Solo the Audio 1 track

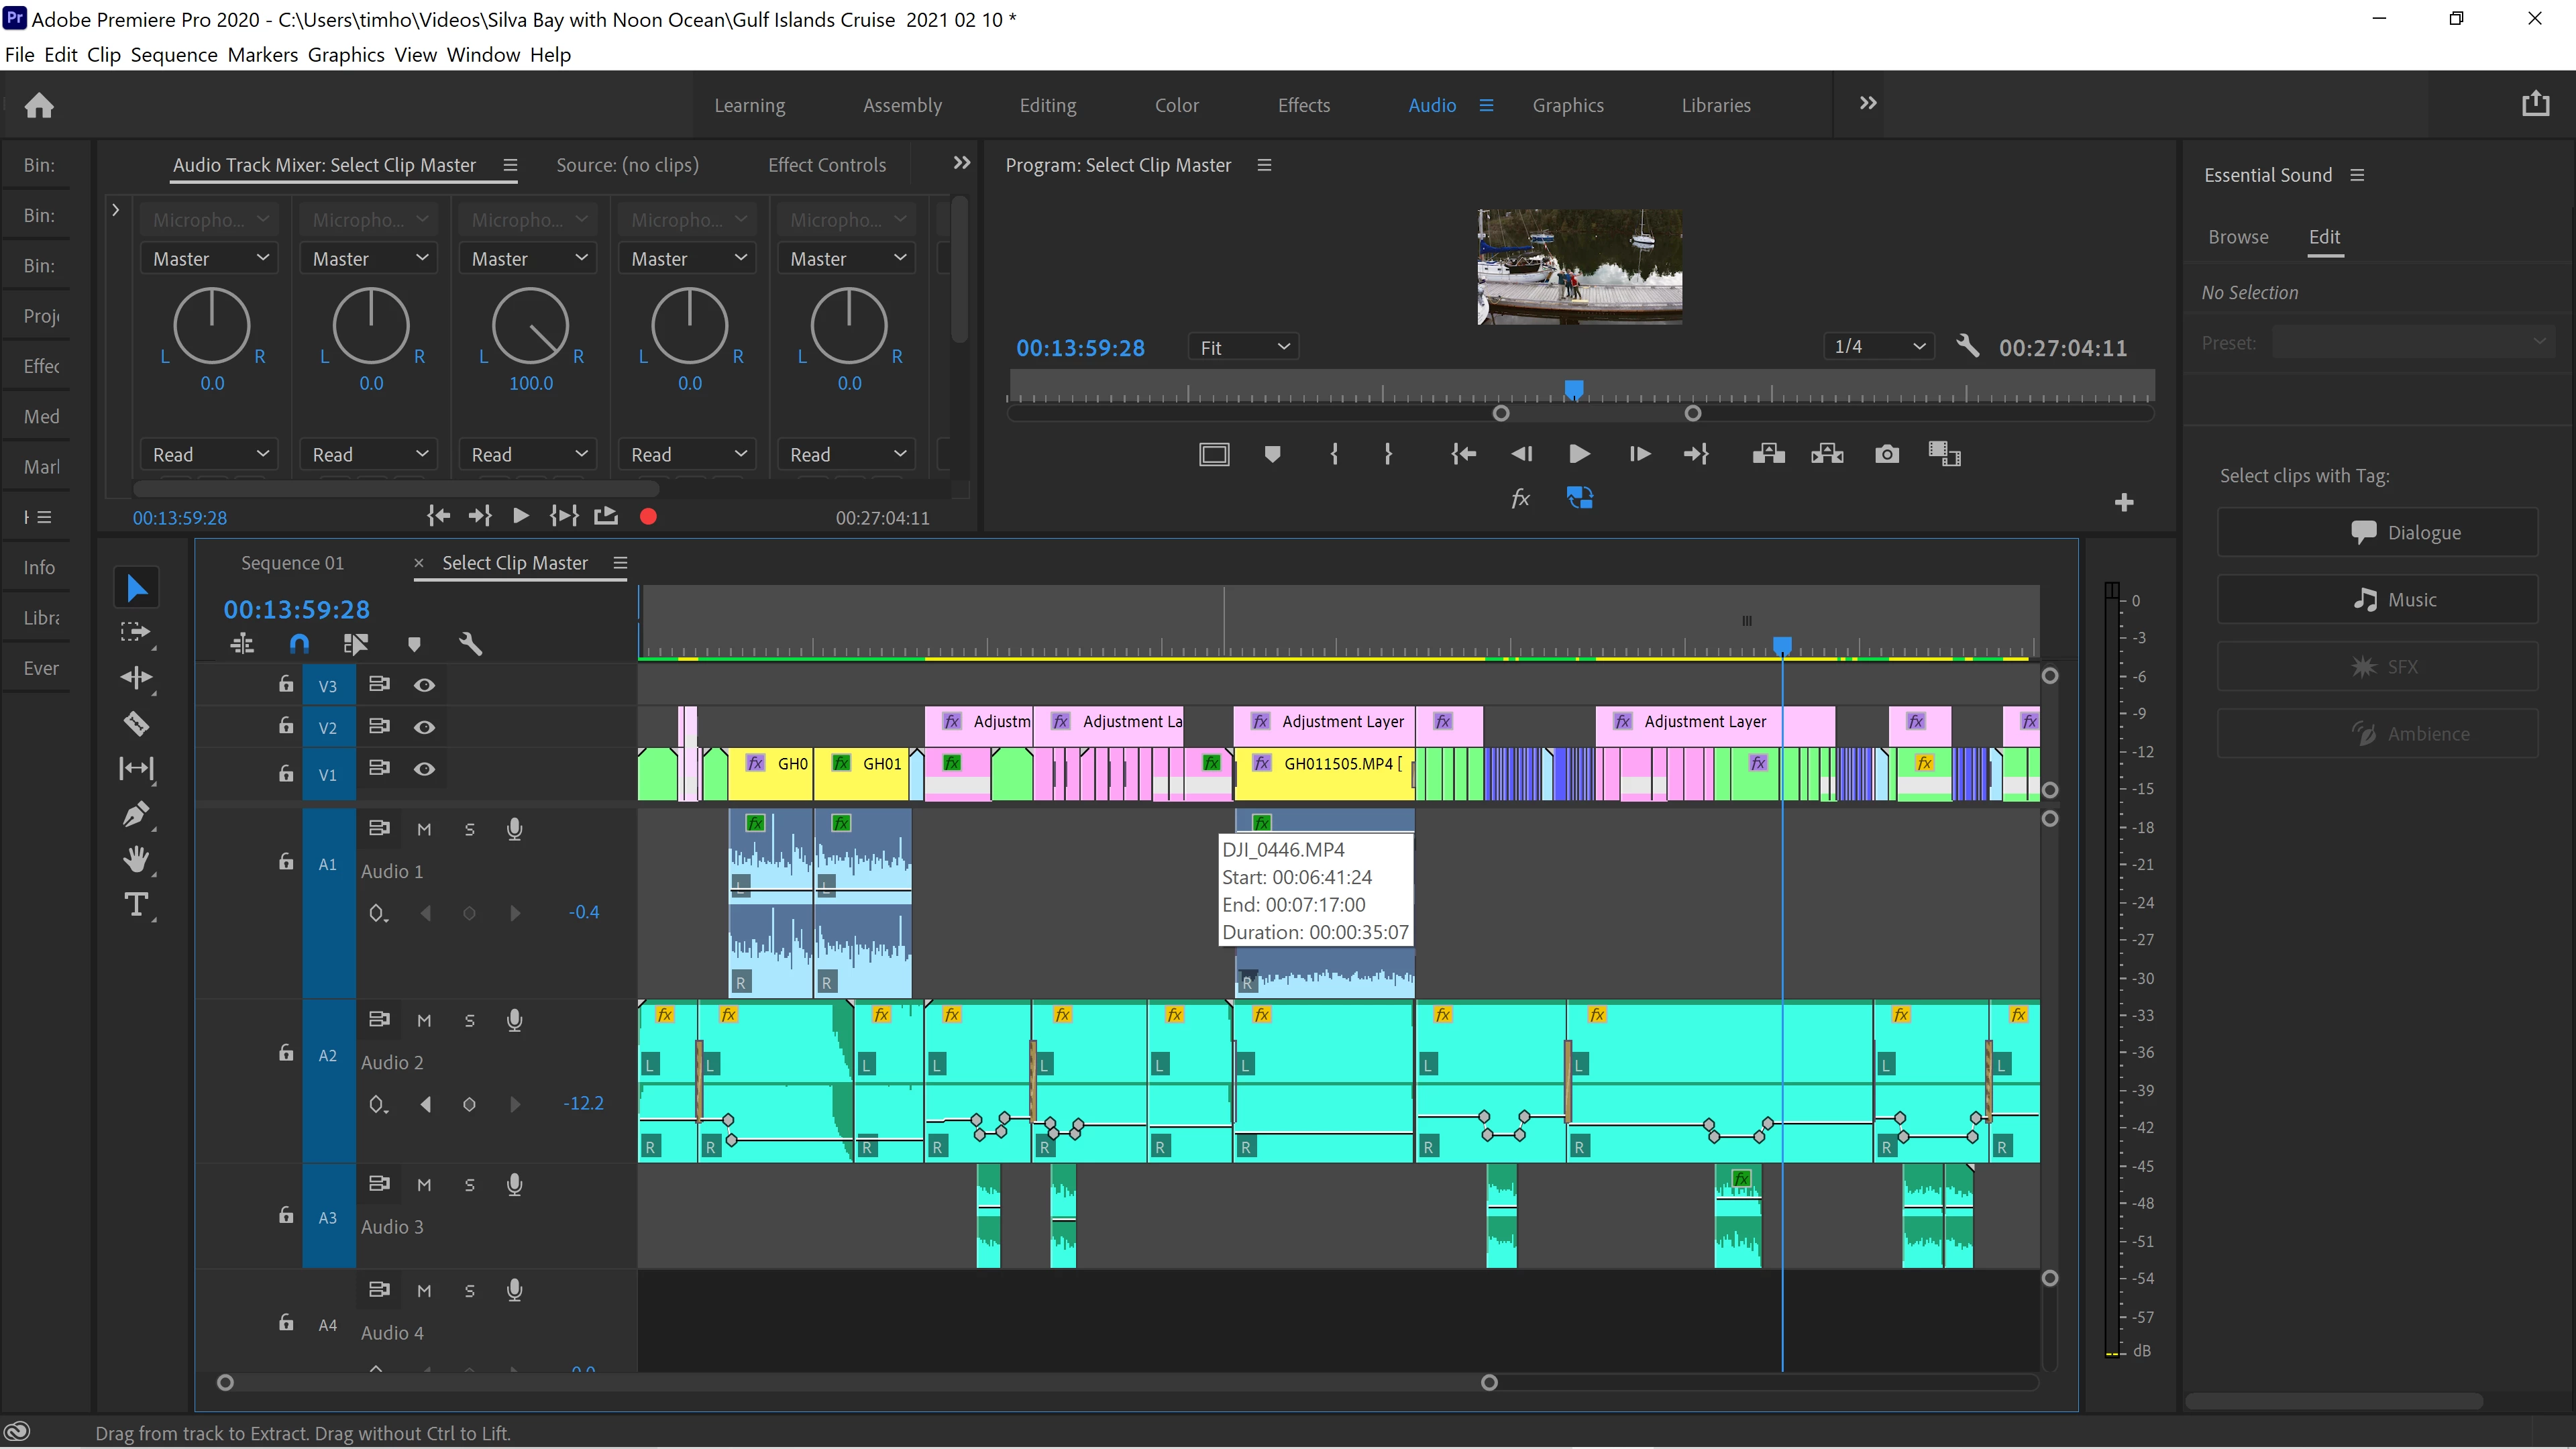point(469,829)
